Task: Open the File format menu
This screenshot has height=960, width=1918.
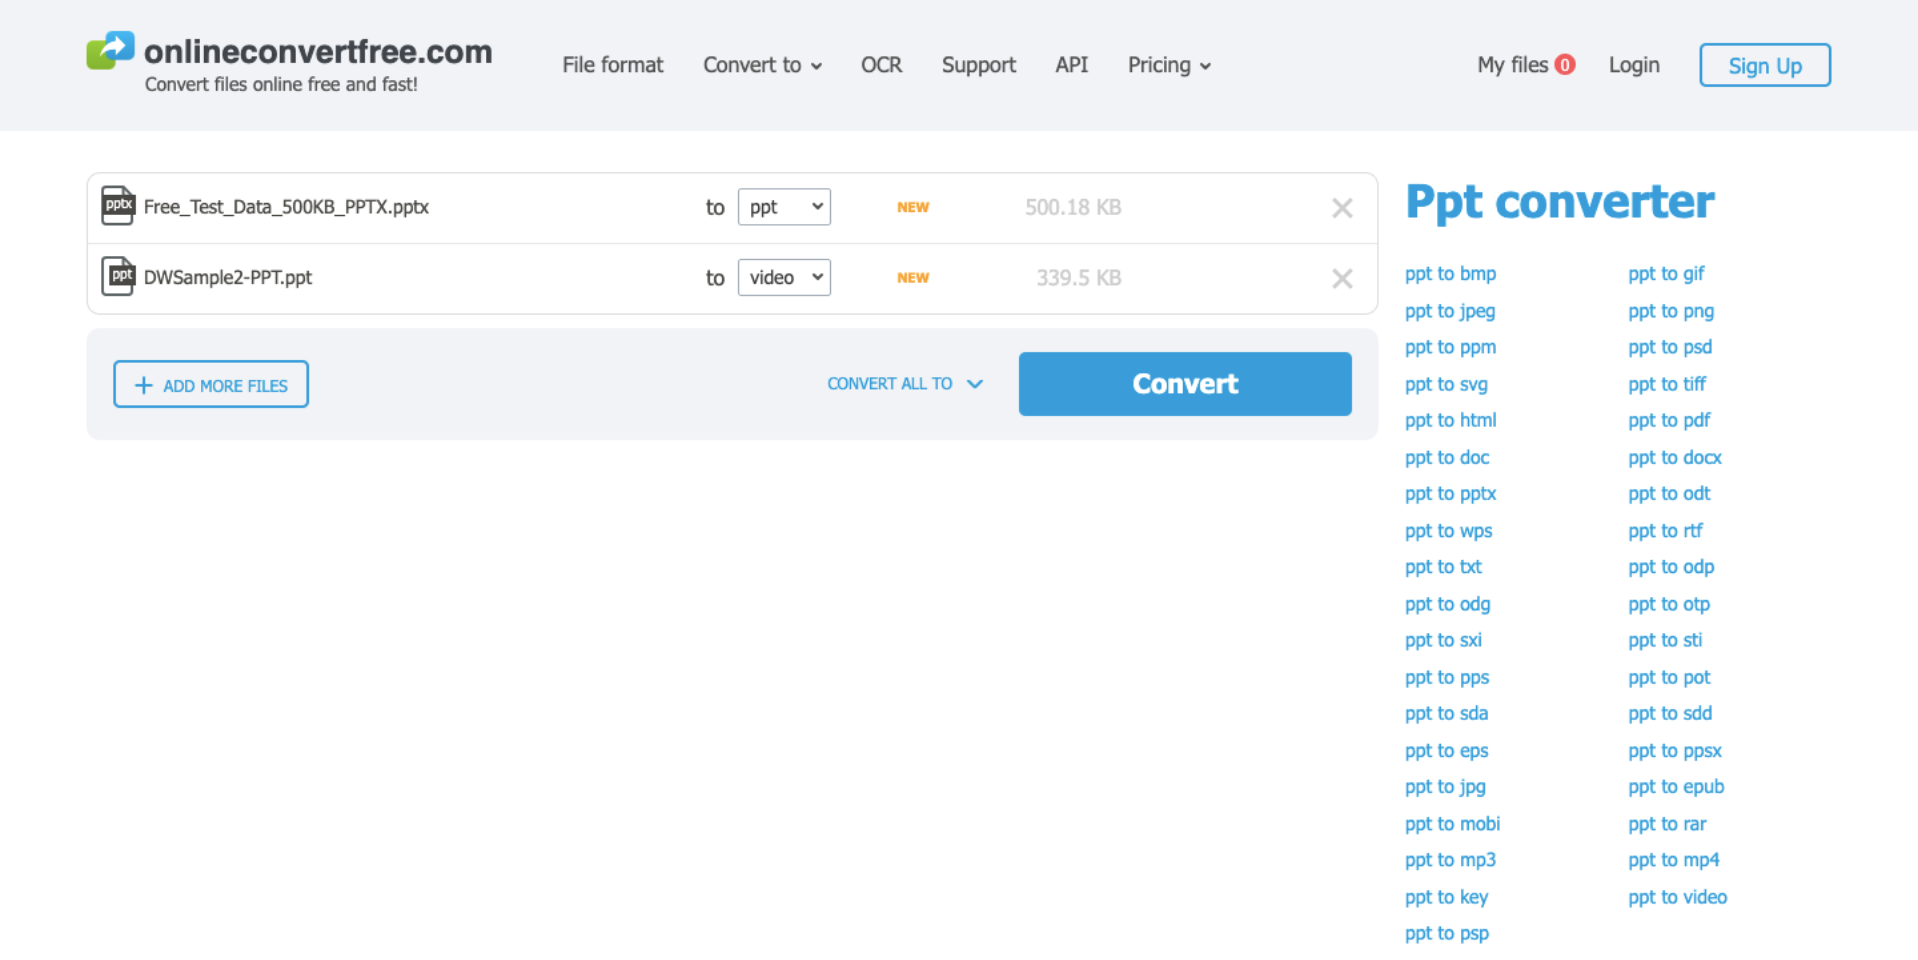Action: [x=612, y=64]
